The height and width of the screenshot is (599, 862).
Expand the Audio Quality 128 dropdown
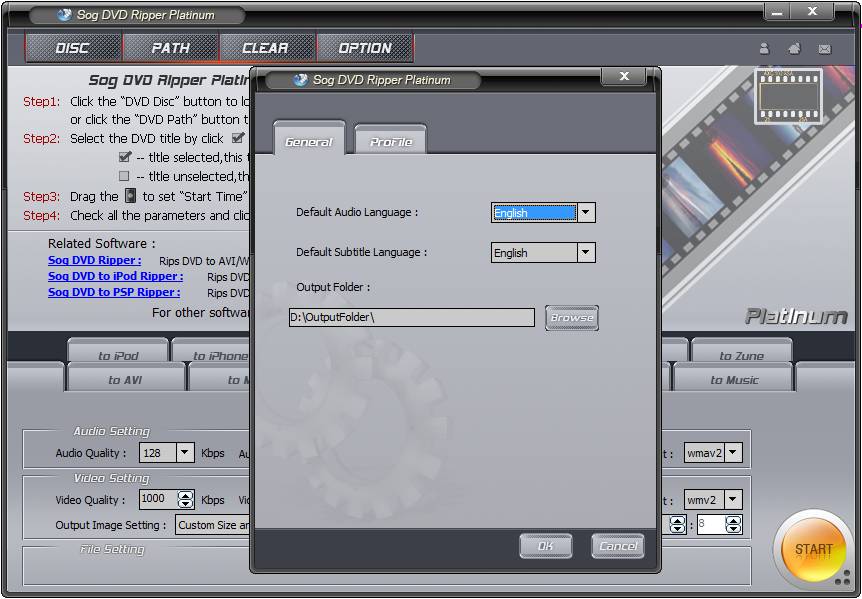[185, 453]
